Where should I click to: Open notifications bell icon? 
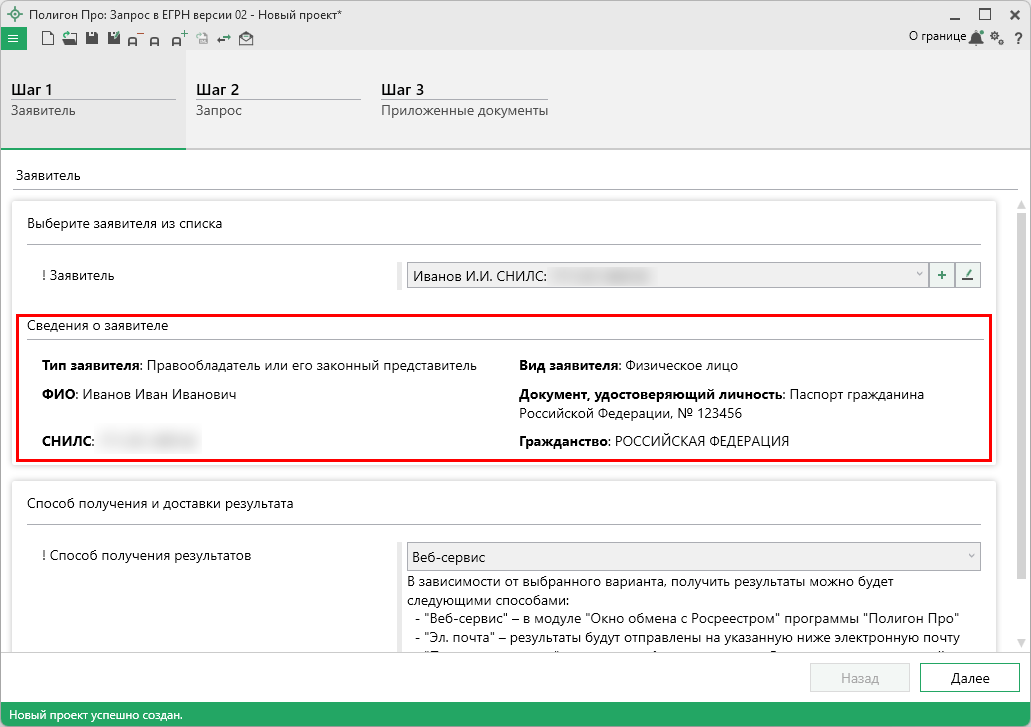[976, 37]
